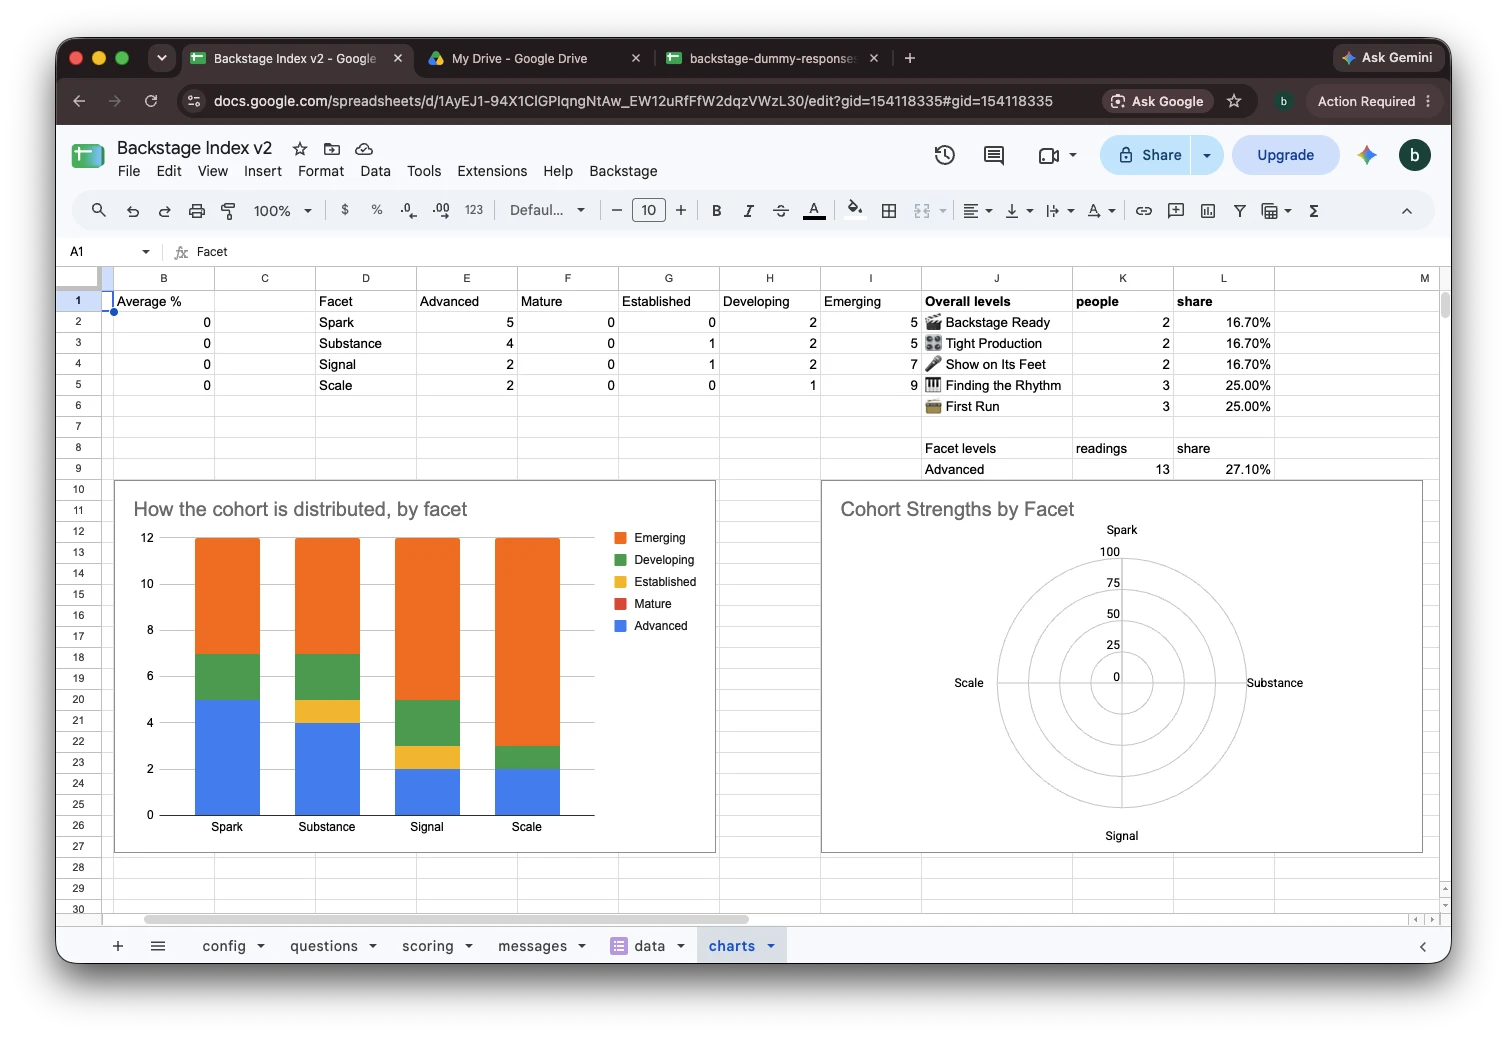Increase decimal places icon
This screenshot has width=1507, height=1037.
(441, 210)
